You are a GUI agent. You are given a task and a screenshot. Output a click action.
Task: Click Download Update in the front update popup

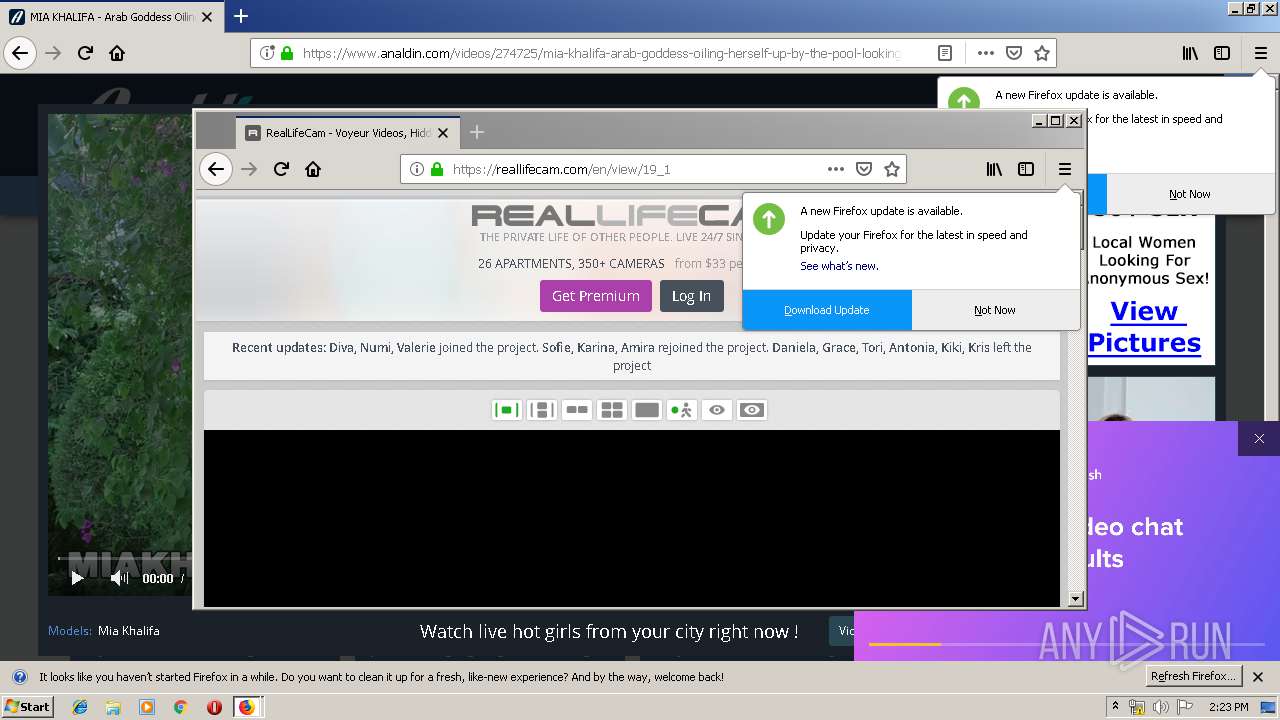click(x=827, y=310)
